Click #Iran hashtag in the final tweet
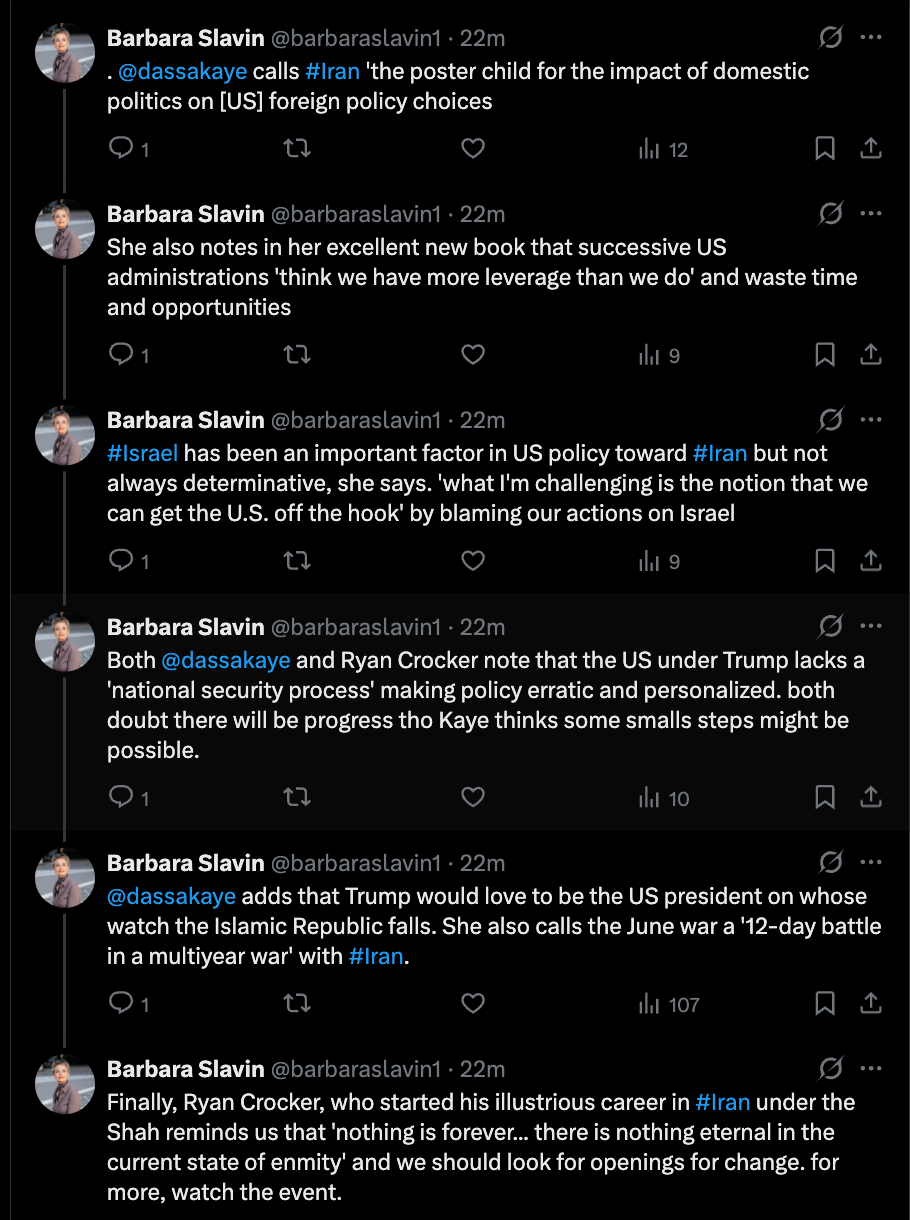 pyautogui.click(x=722, y=1102)
